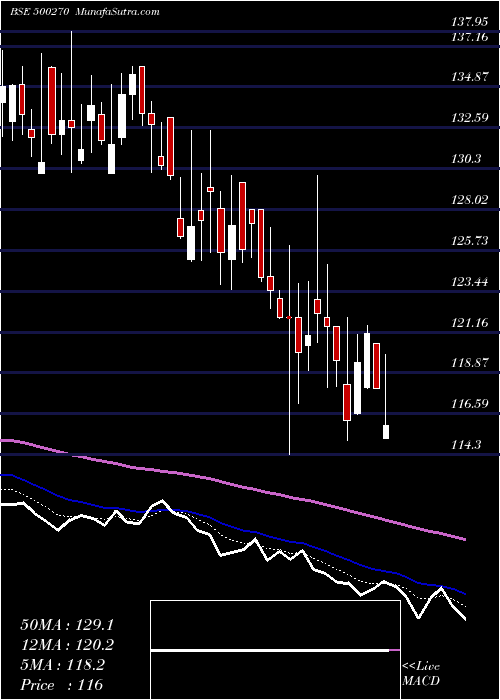
Task: Click the 125.73 price level value
Action: click(469, 241)
